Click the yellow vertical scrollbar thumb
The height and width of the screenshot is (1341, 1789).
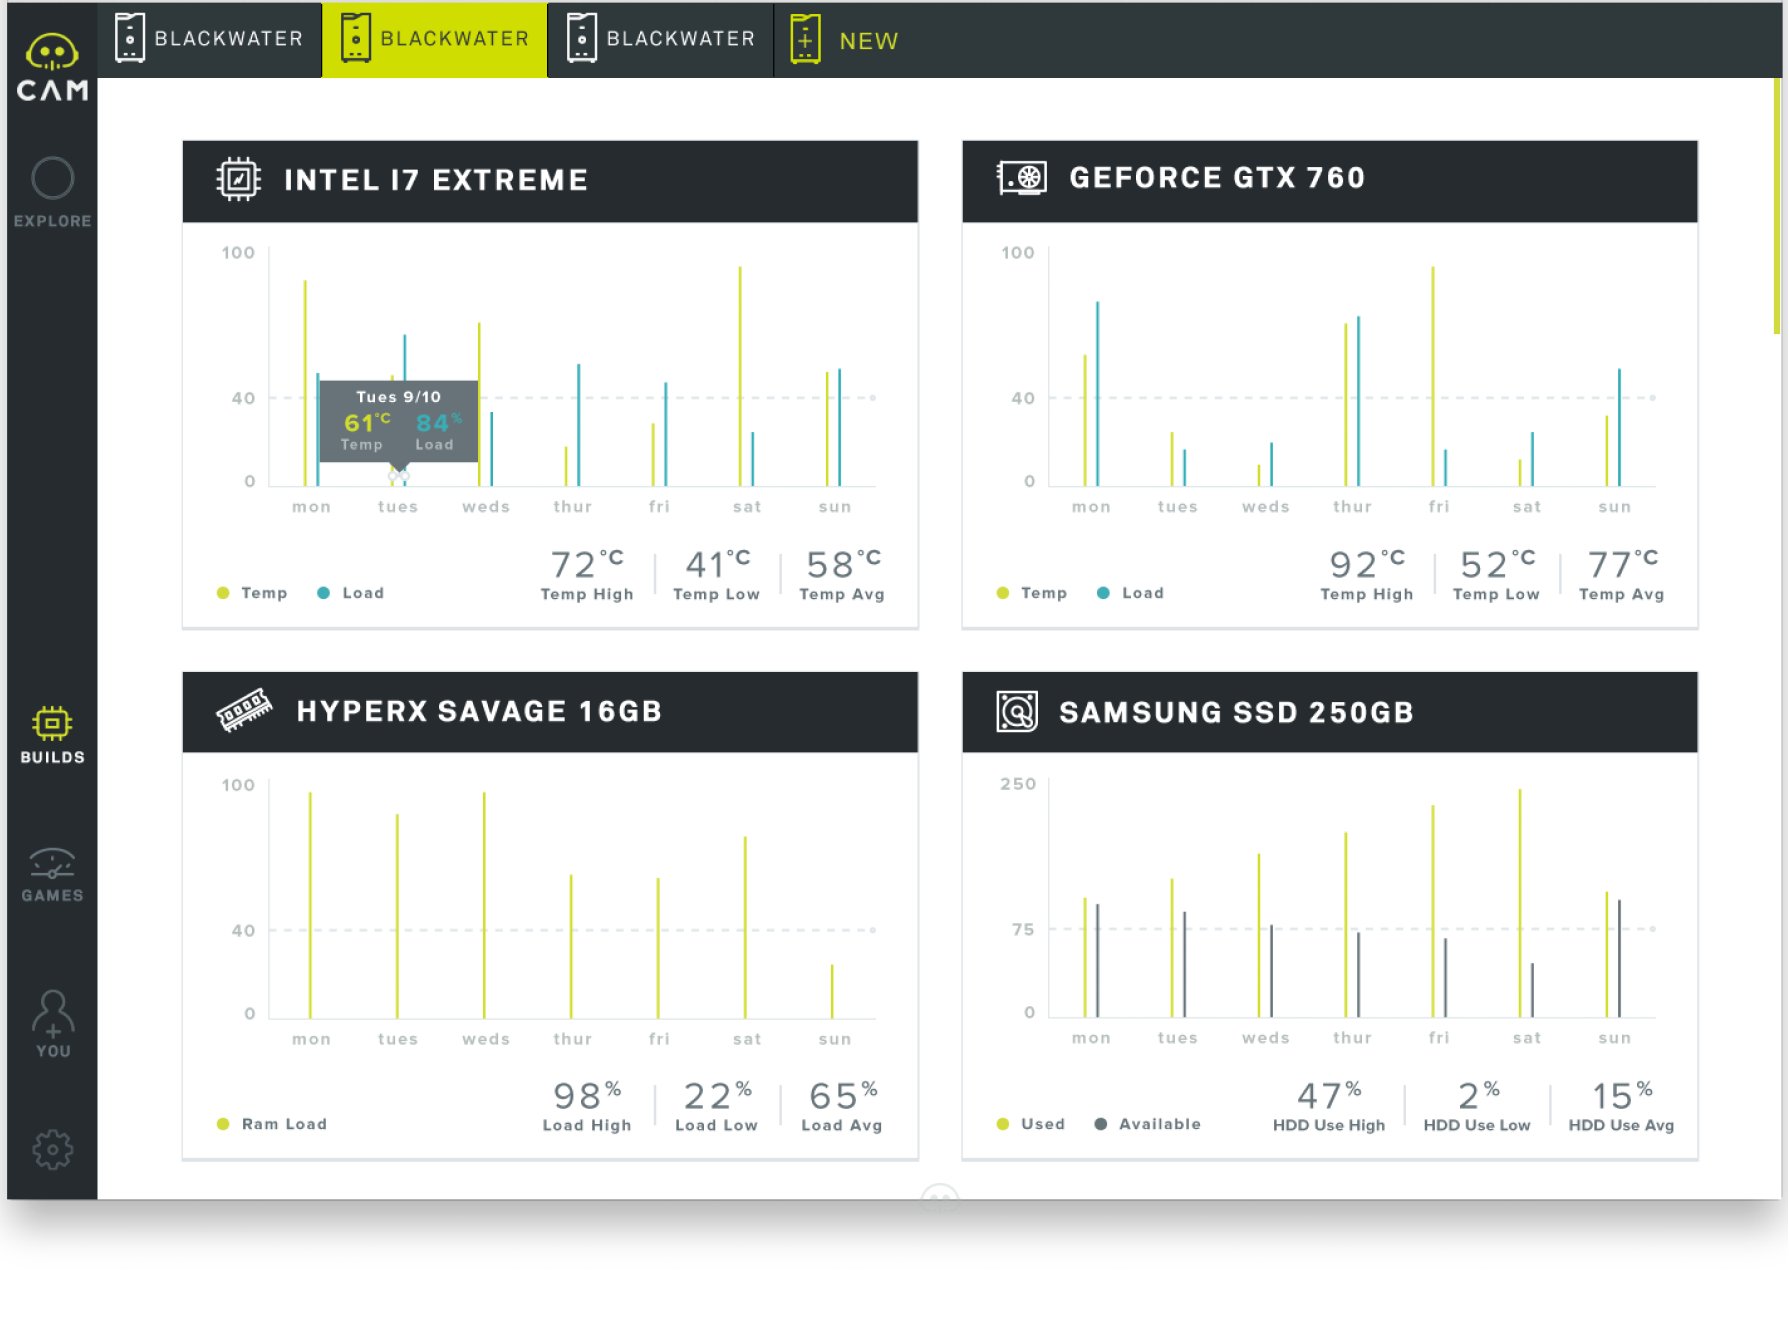(x=1776, y=205)
